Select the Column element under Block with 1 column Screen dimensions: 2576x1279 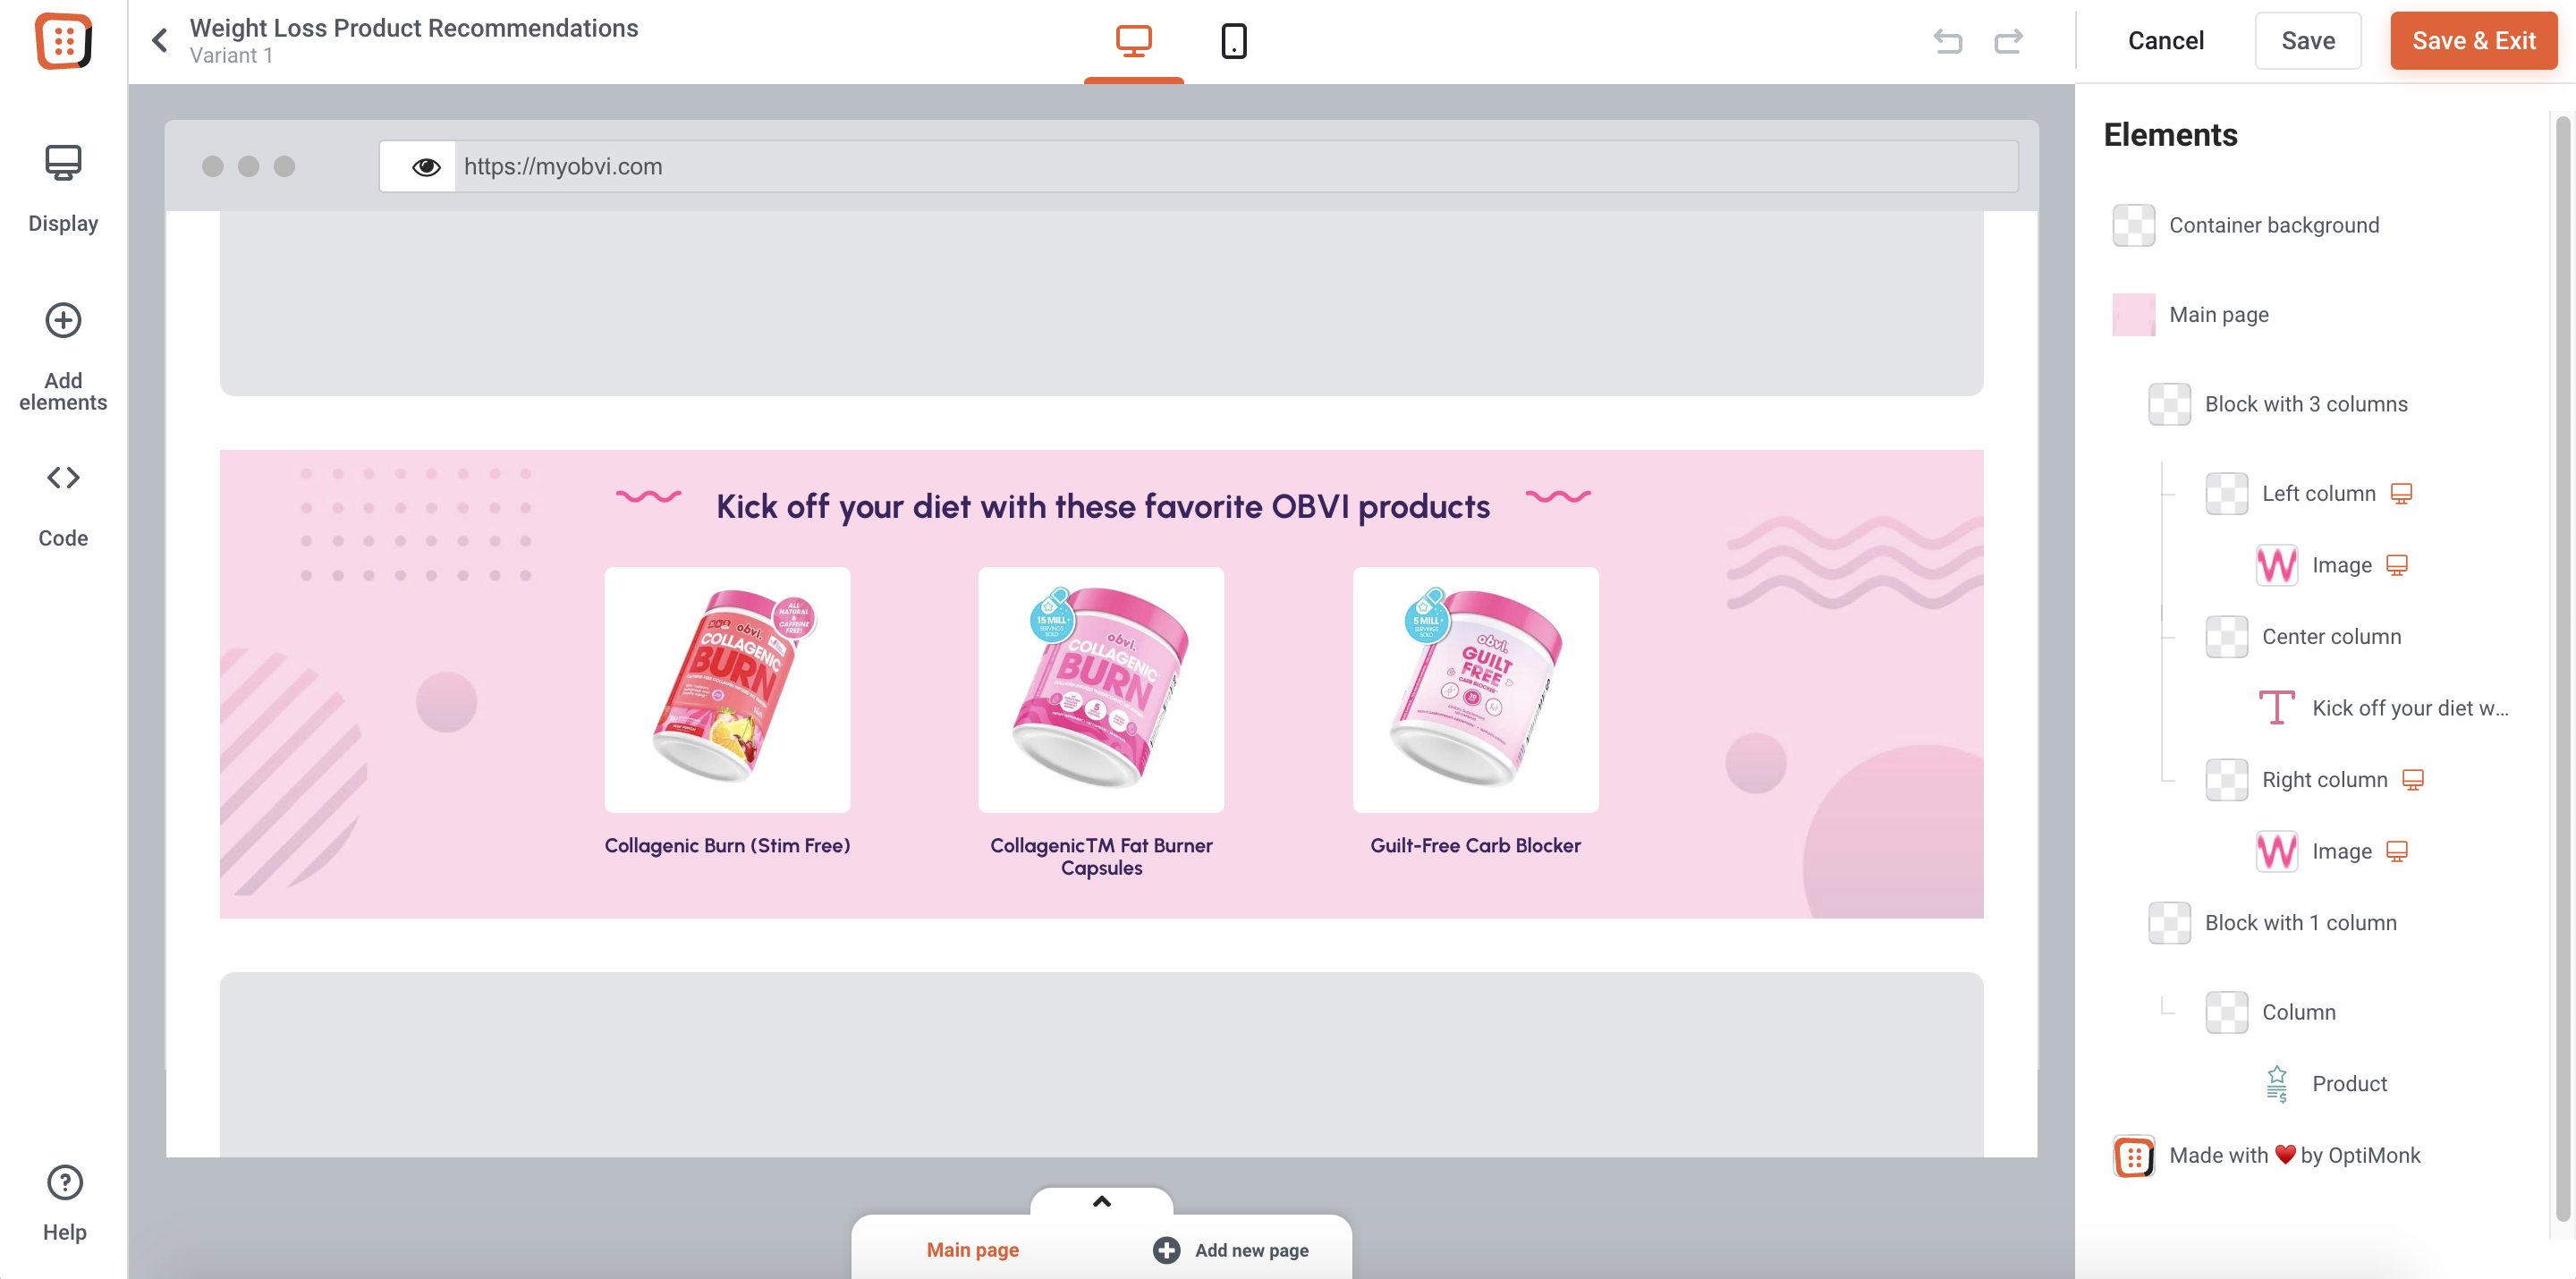2298,1012
